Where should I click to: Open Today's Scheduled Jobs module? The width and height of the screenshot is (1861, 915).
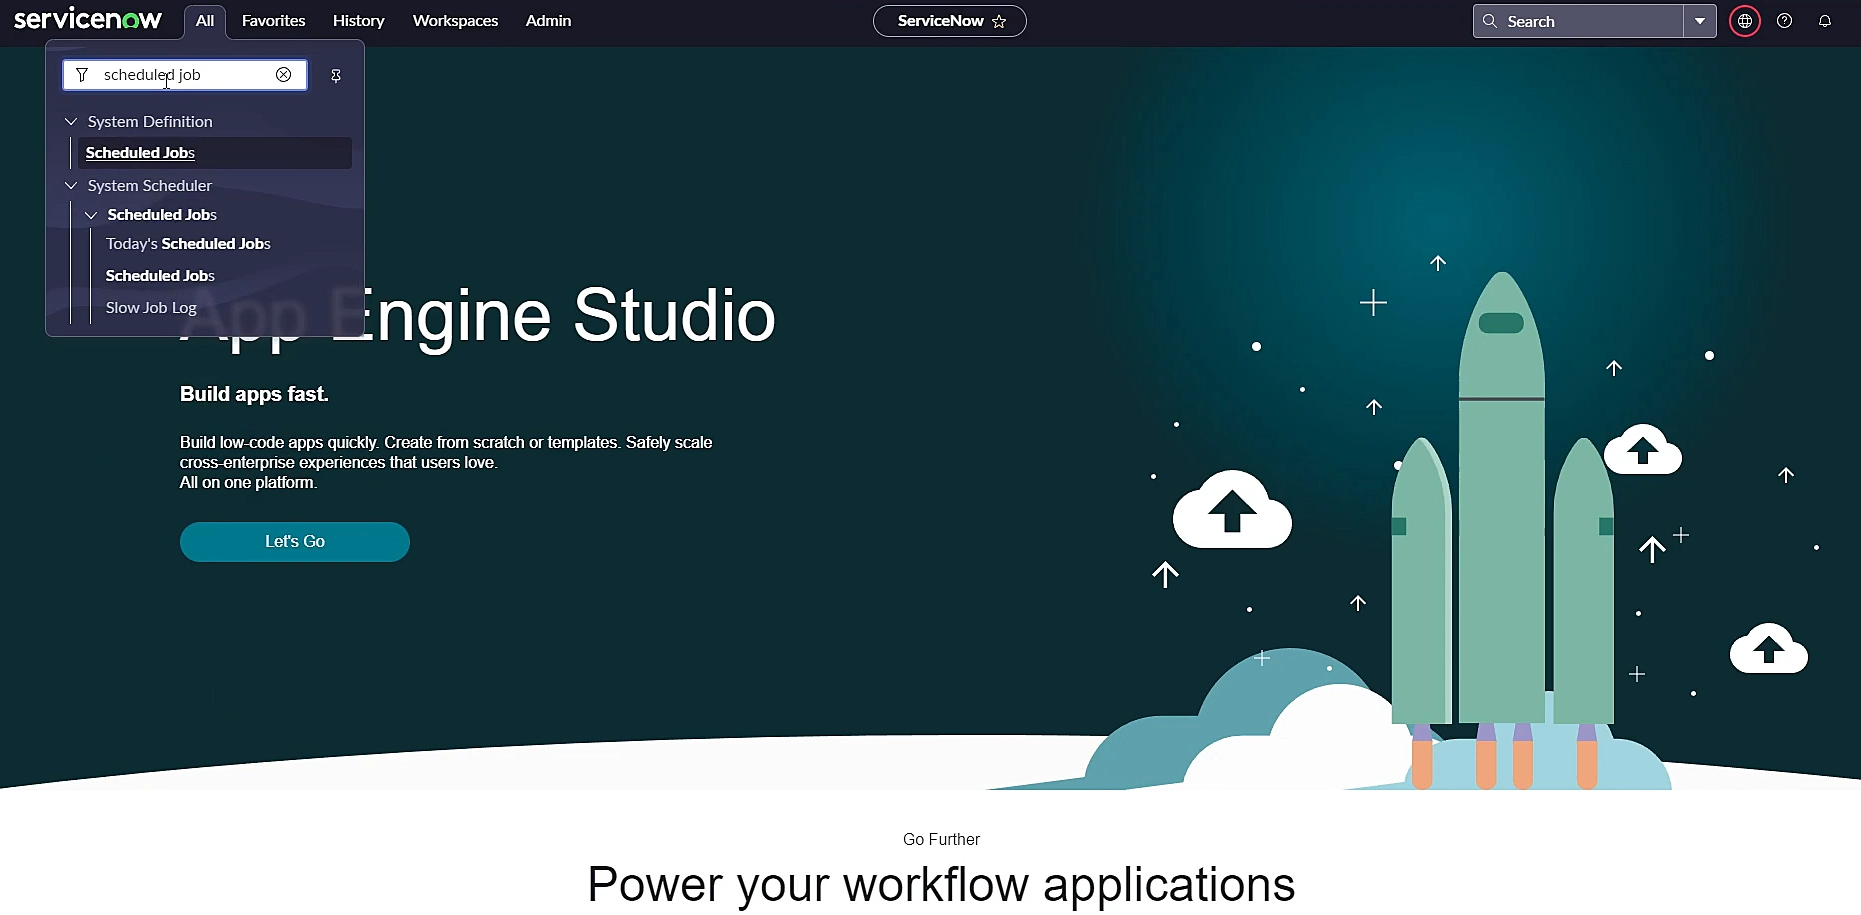tap(188, 244)
